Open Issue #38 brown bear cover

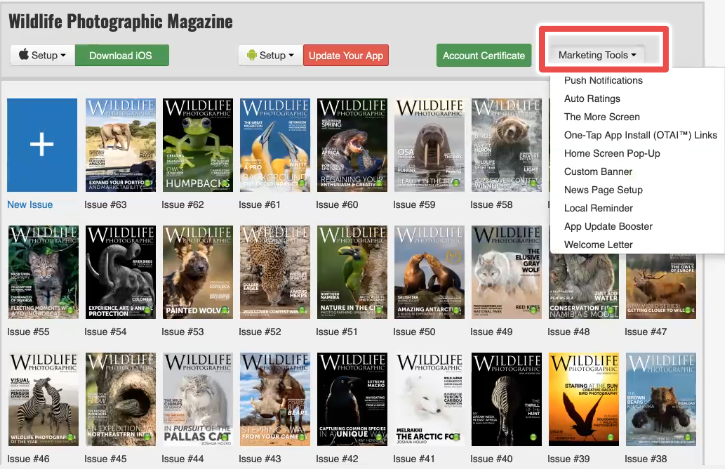(x=661, y=399)
